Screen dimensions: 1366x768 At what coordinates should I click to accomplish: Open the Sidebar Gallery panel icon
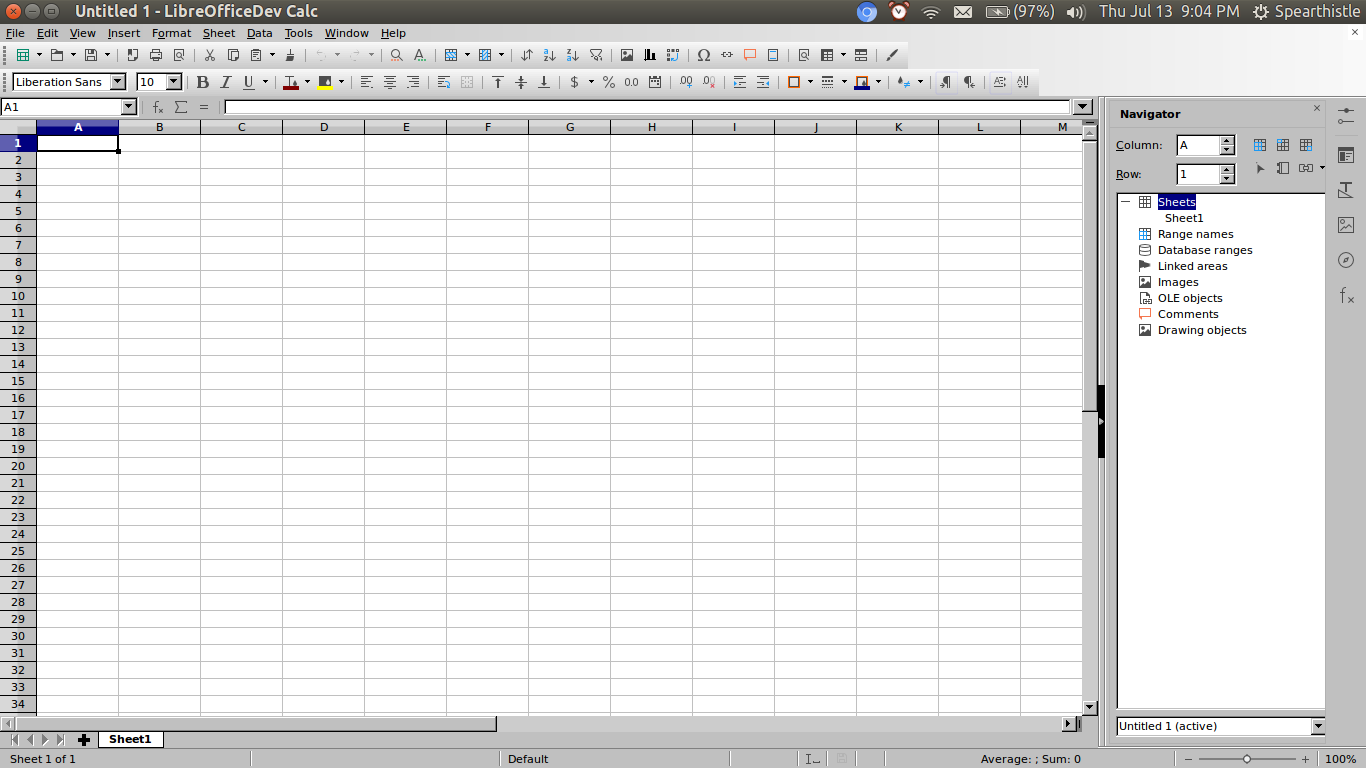coord(1346,225)
